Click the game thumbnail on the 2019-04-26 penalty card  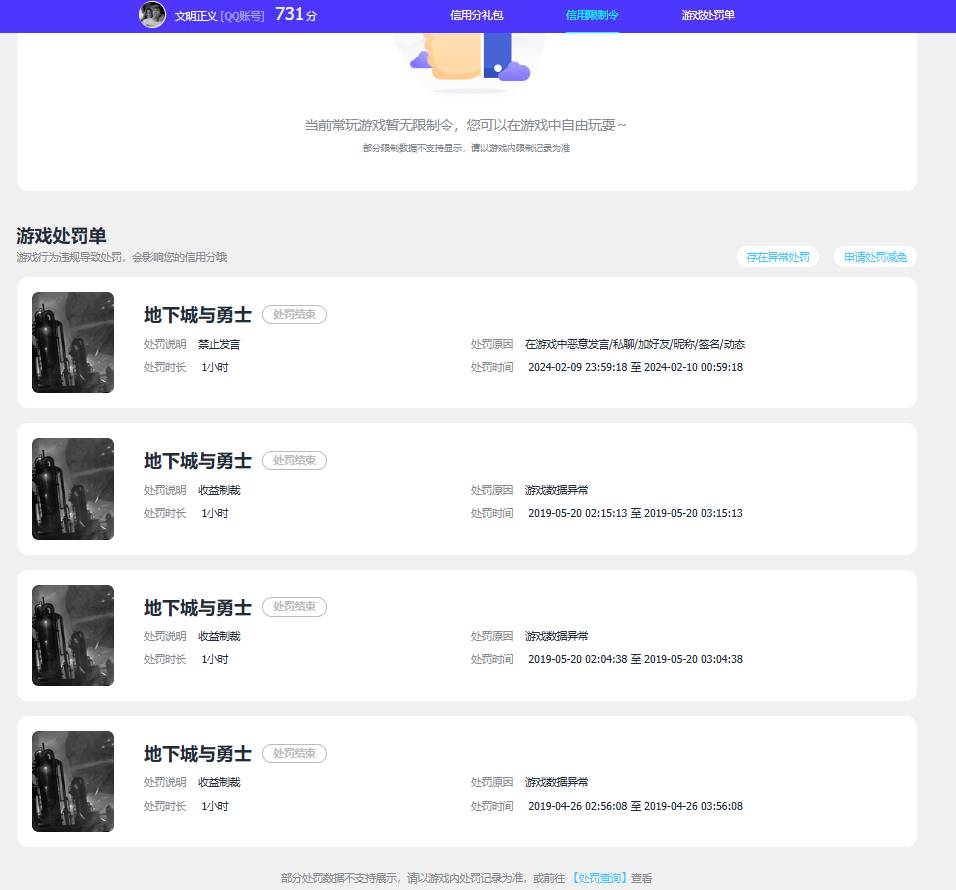73,781
